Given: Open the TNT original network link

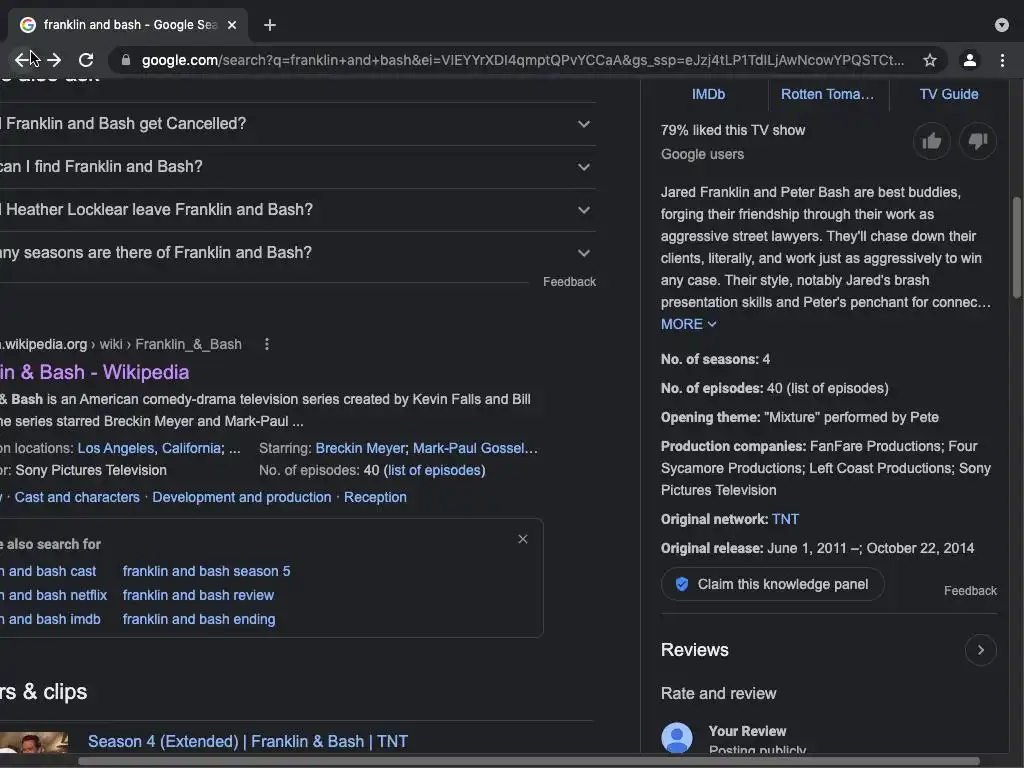Looking at the screenshot, I should pyautogui.click(x=785, y=519).
